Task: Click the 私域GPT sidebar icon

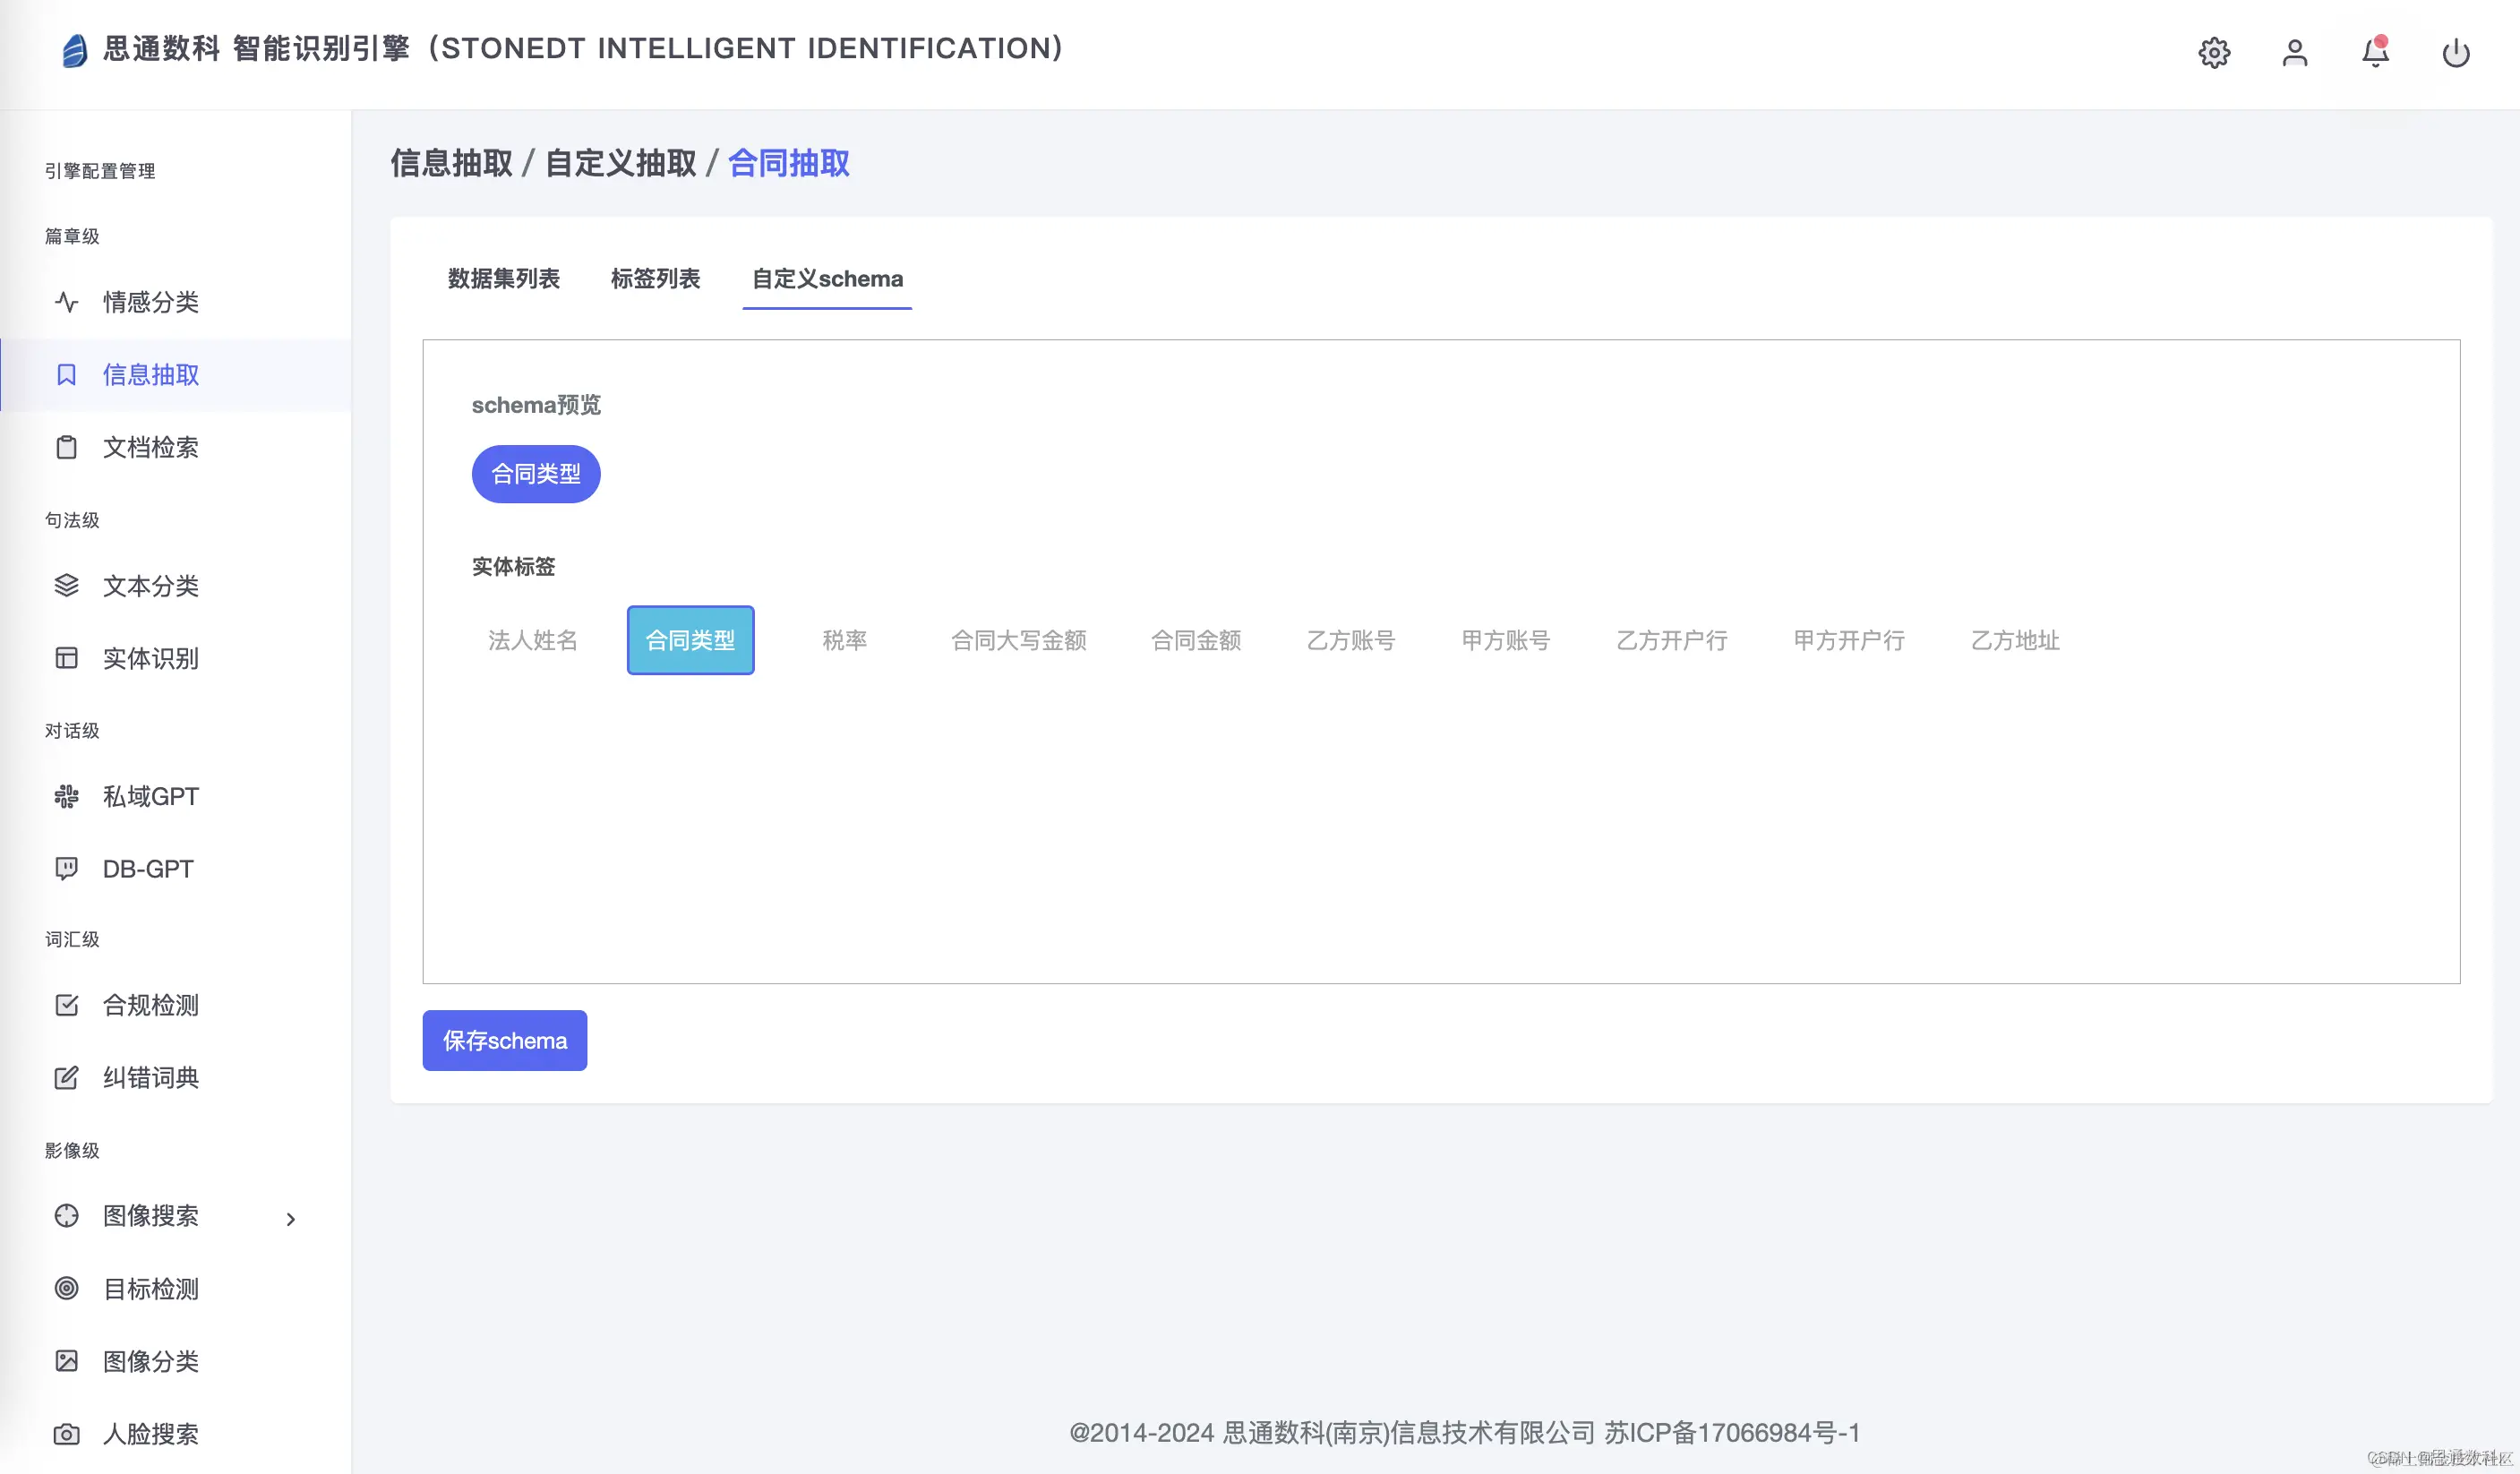Action: pyautogui.click(x=66, y=796)
